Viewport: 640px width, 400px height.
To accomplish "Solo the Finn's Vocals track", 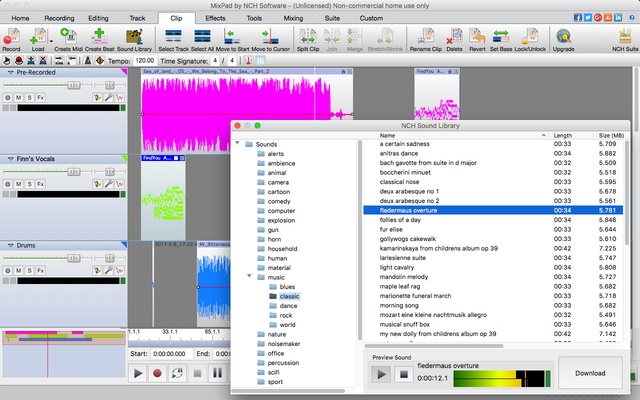I will click(x=29, y=184).
